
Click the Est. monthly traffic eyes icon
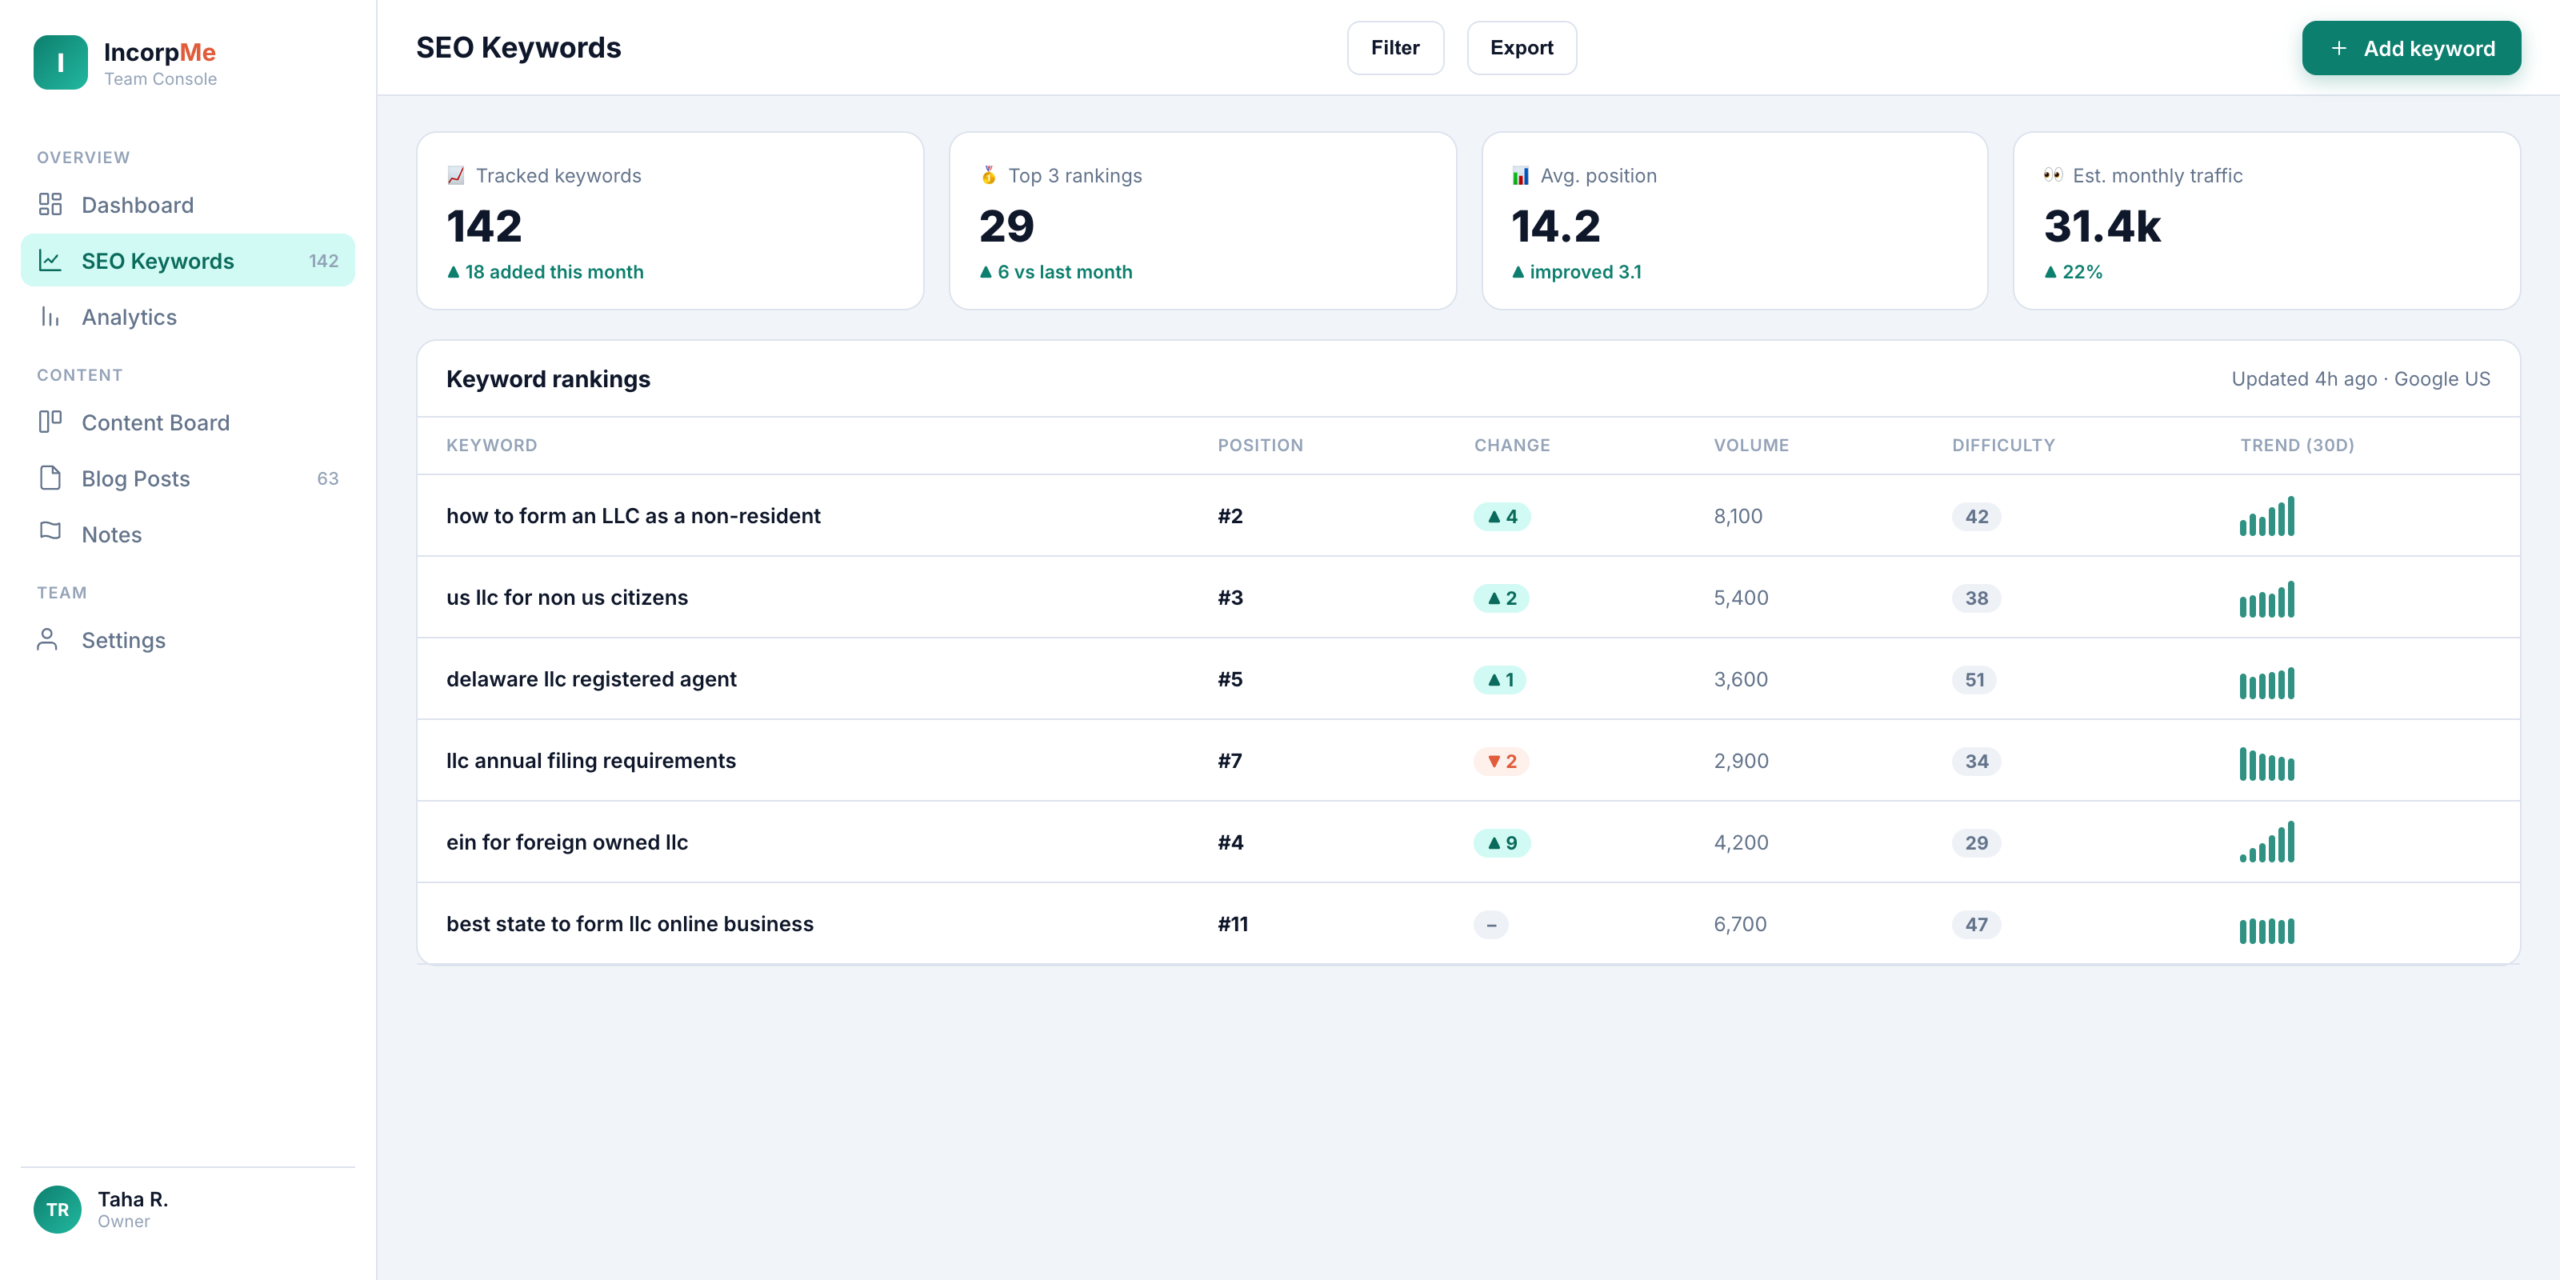point(2052,176)
